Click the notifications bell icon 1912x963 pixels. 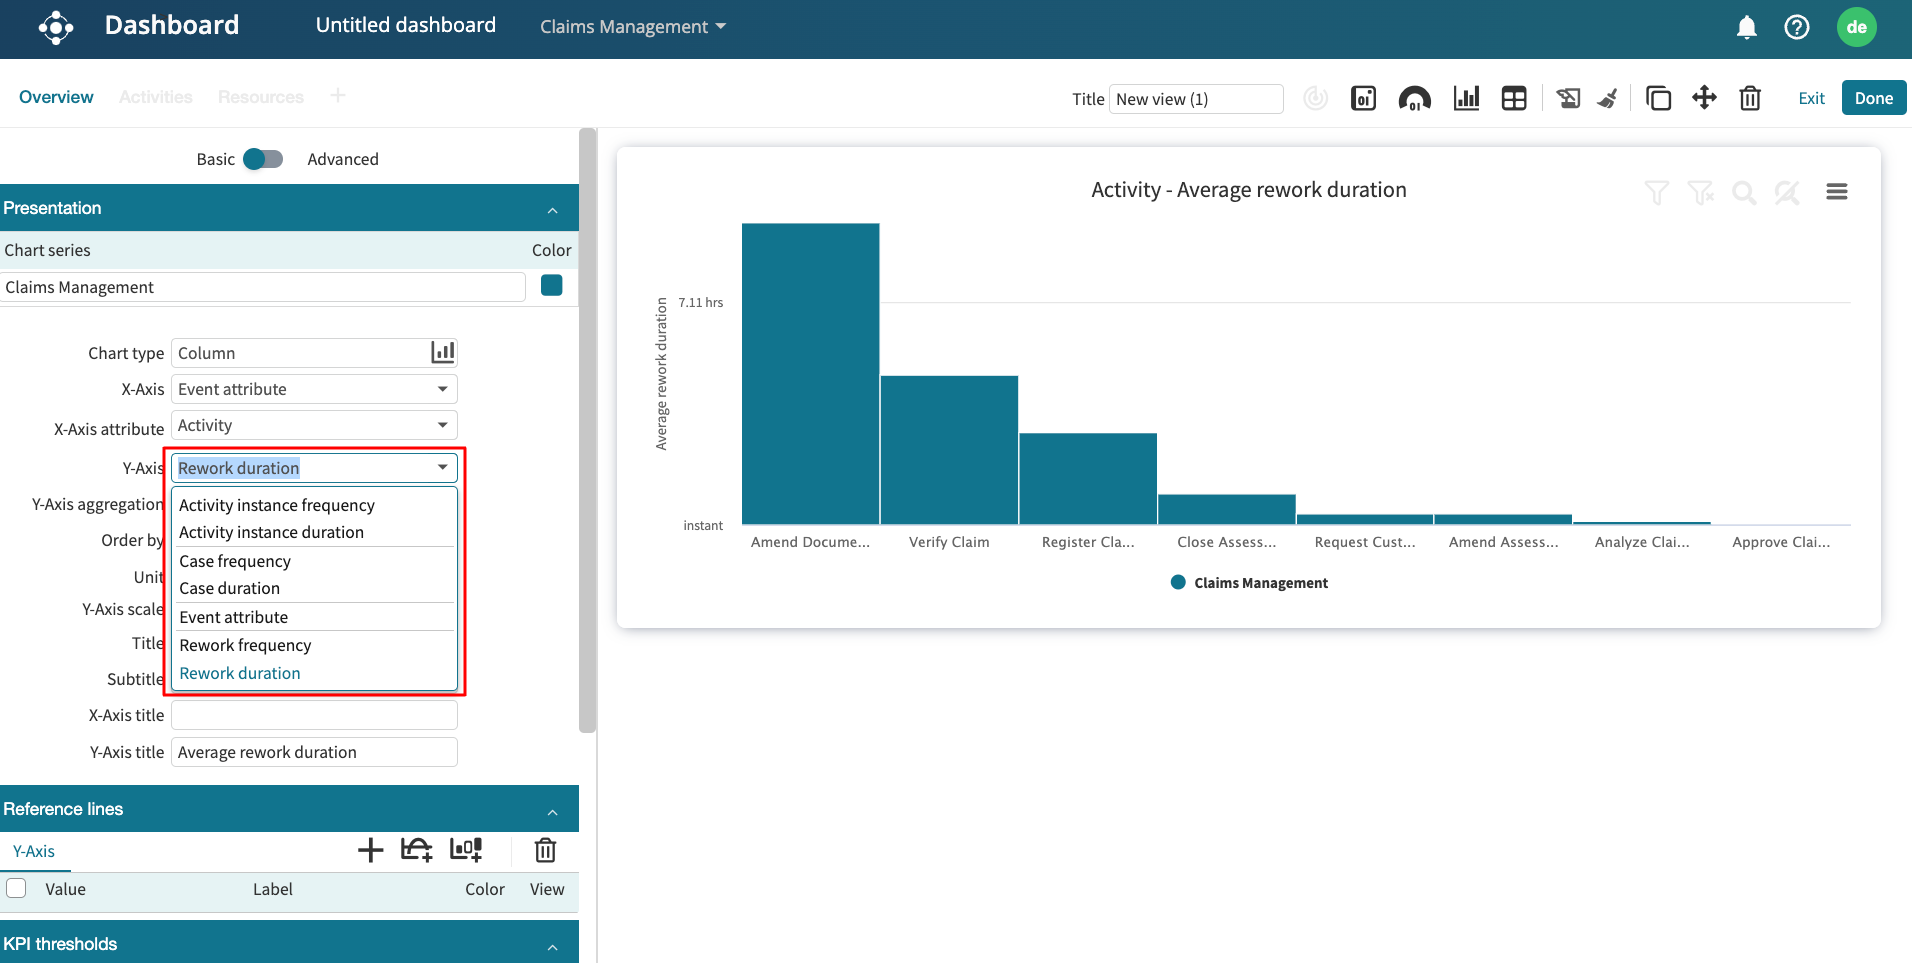[x=1746, y=27]
